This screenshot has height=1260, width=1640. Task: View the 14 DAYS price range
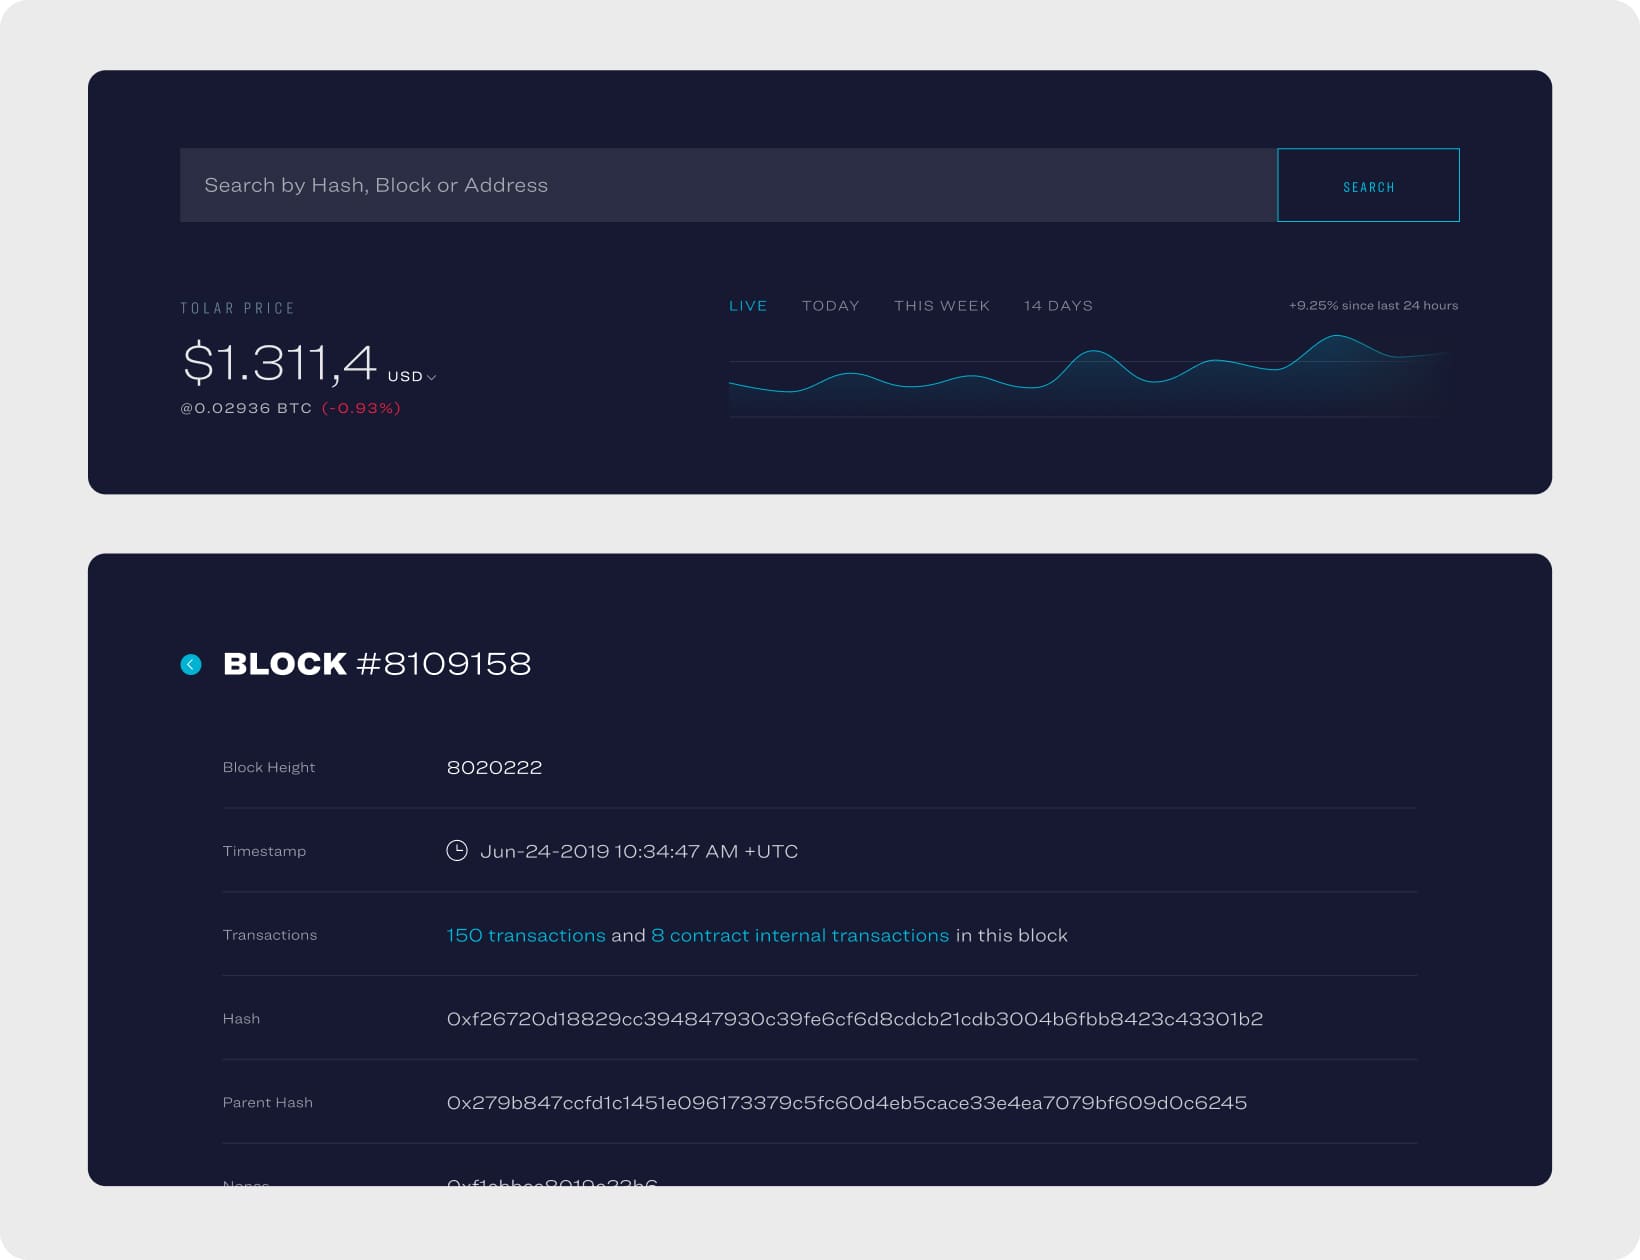coord(1058,306)
